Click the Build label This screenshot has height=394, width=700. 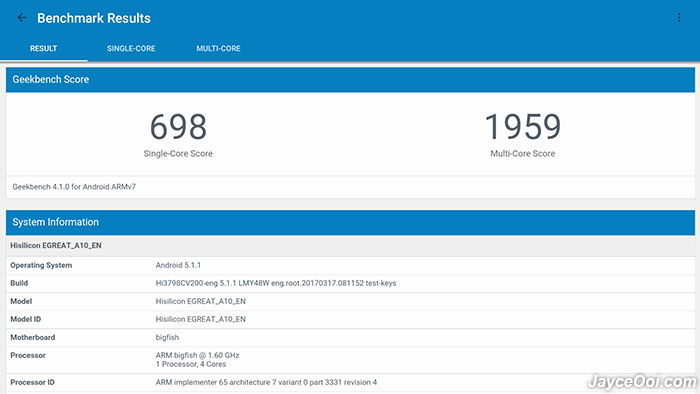tap(19, 283)
